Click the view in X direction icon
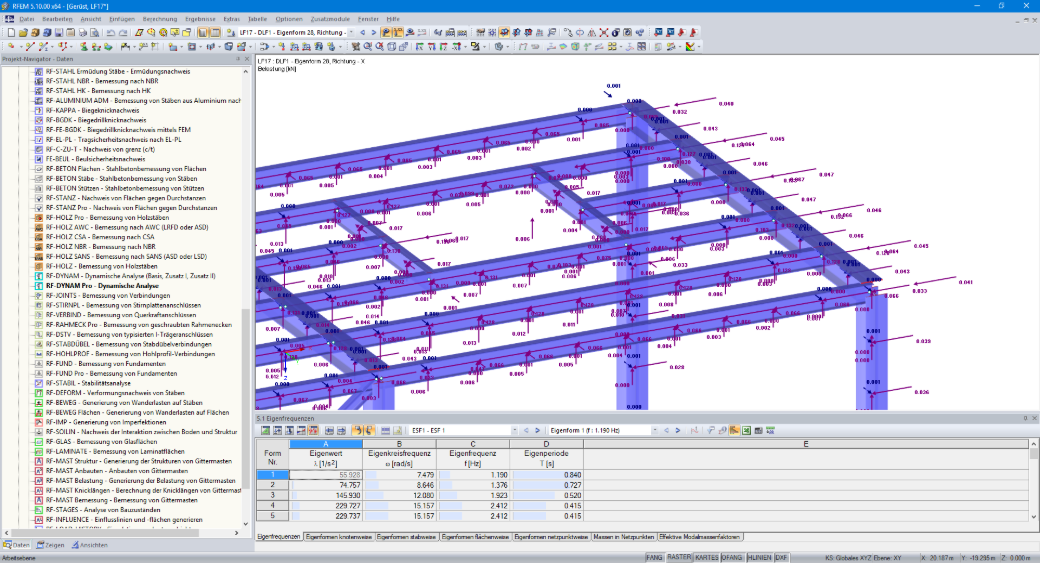Viewport: 1040px width, 563px height. click(420, 46)
